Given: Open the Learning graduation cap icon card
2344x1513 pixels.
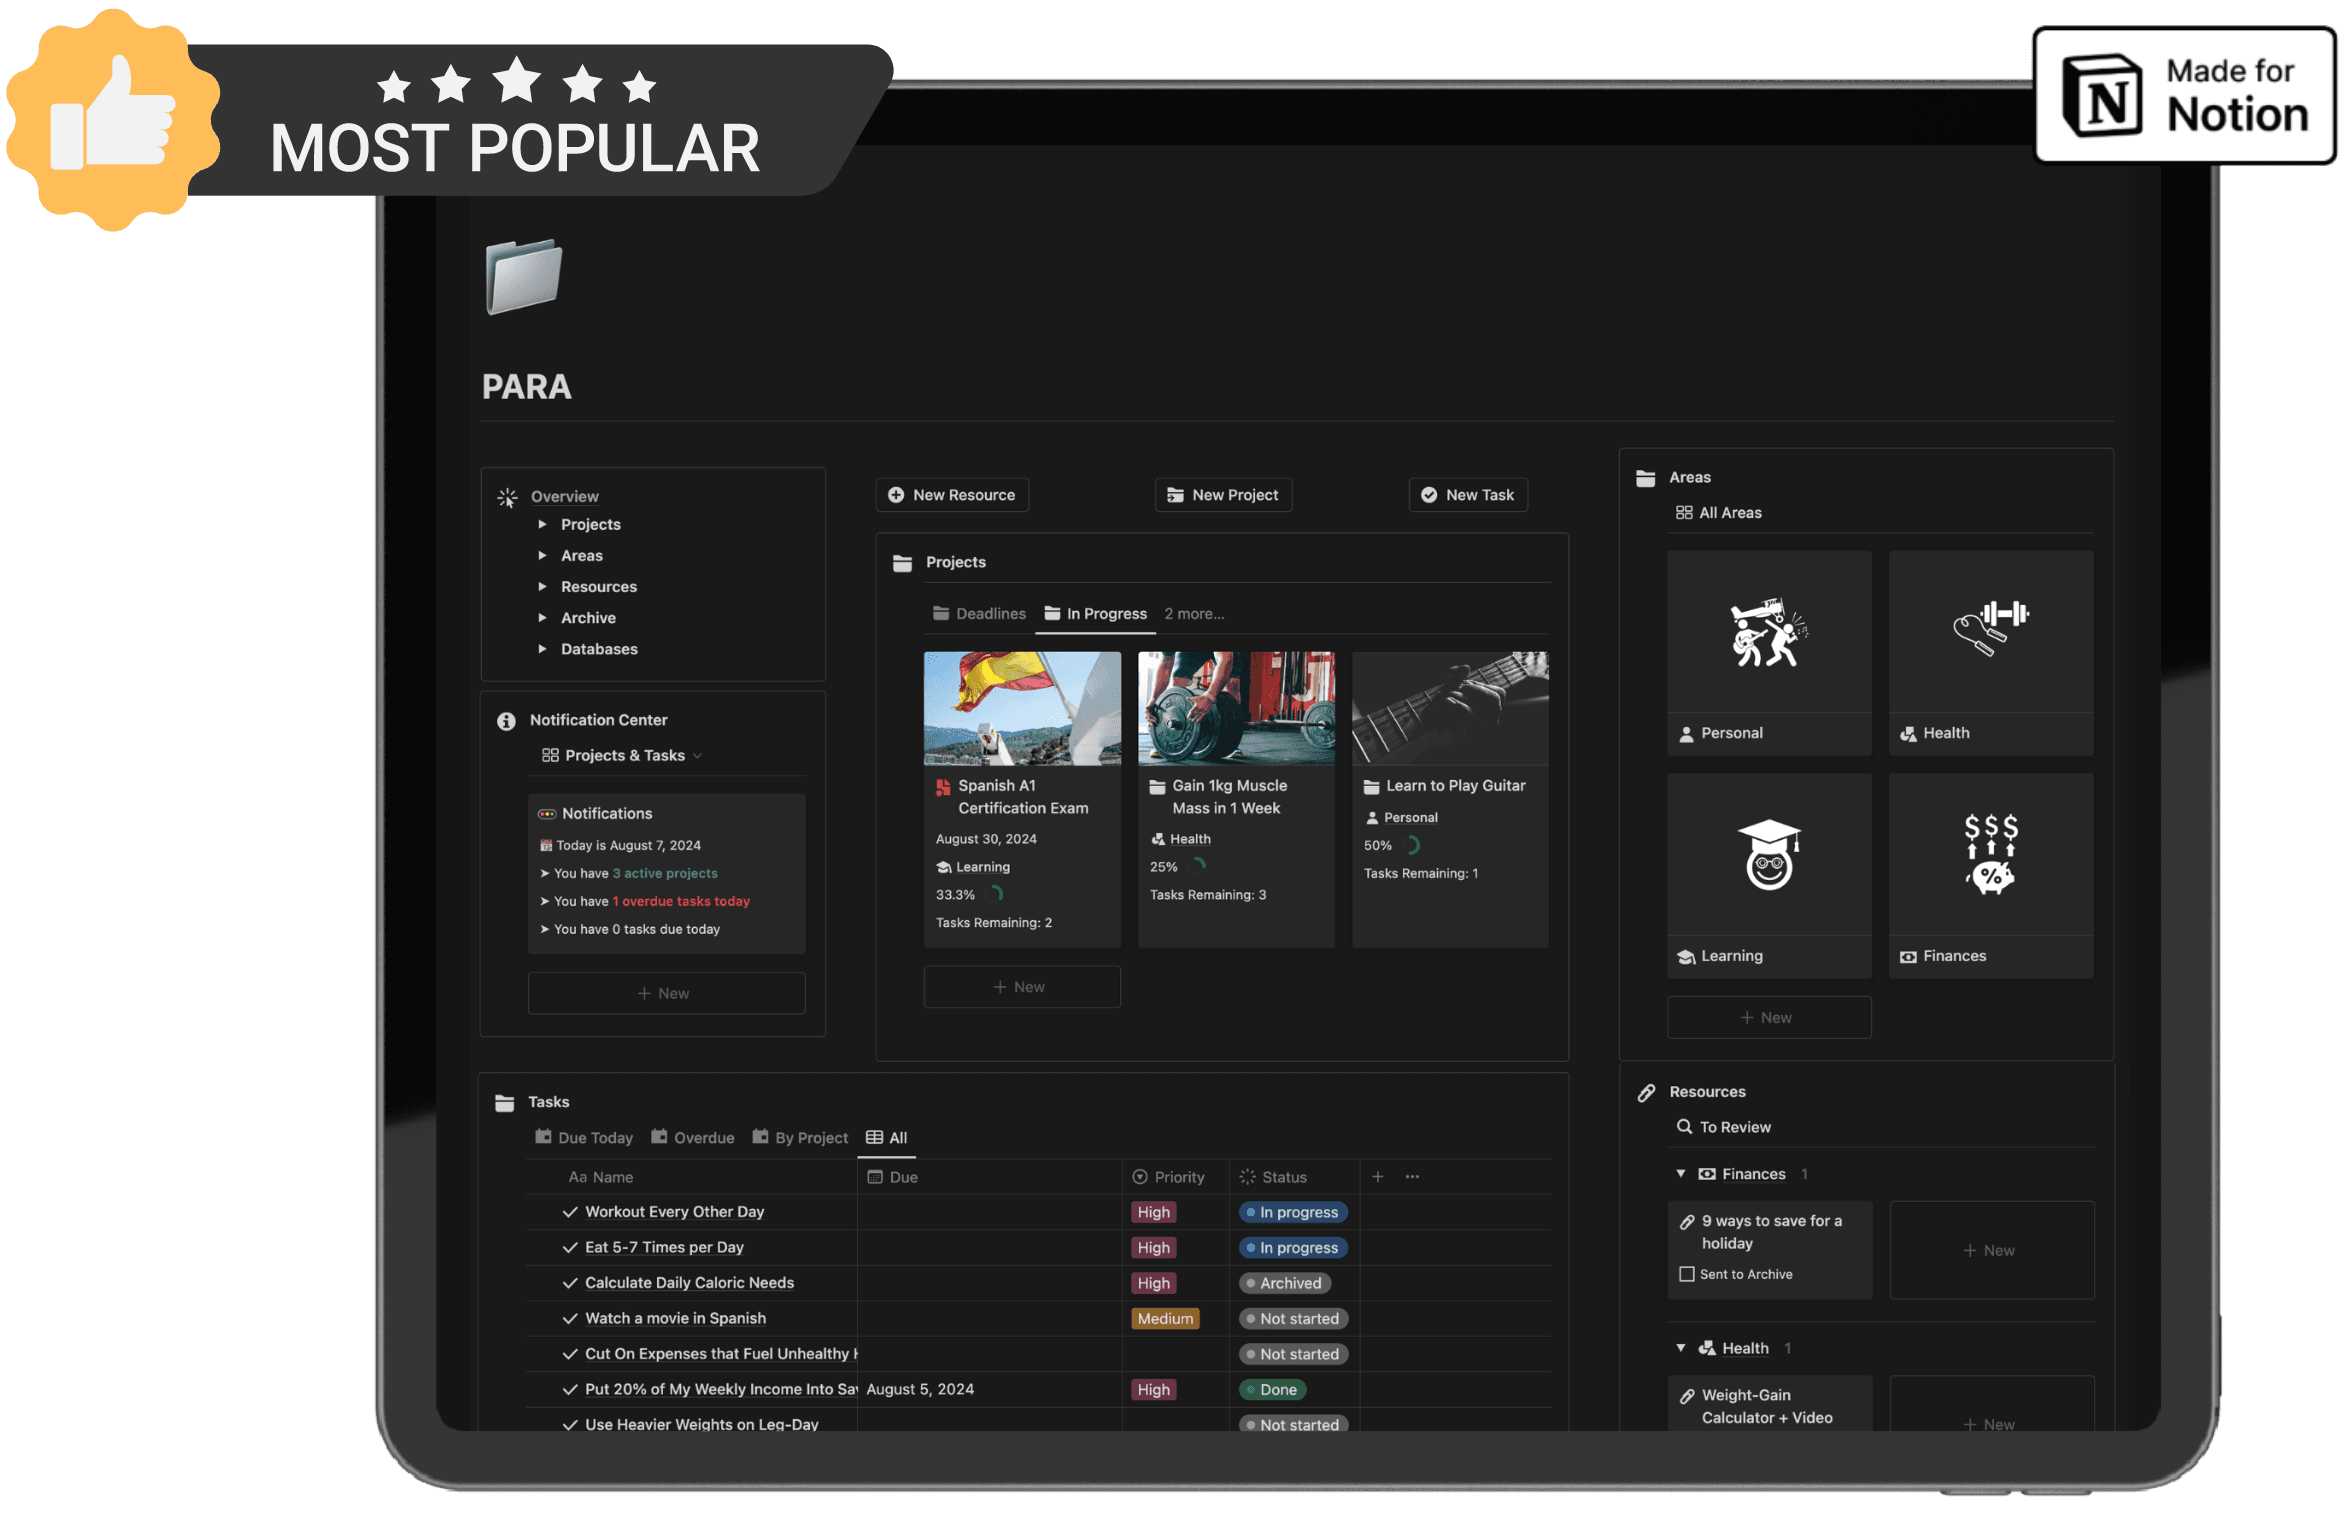Looking at the screenshot, I should [1768, 855].
